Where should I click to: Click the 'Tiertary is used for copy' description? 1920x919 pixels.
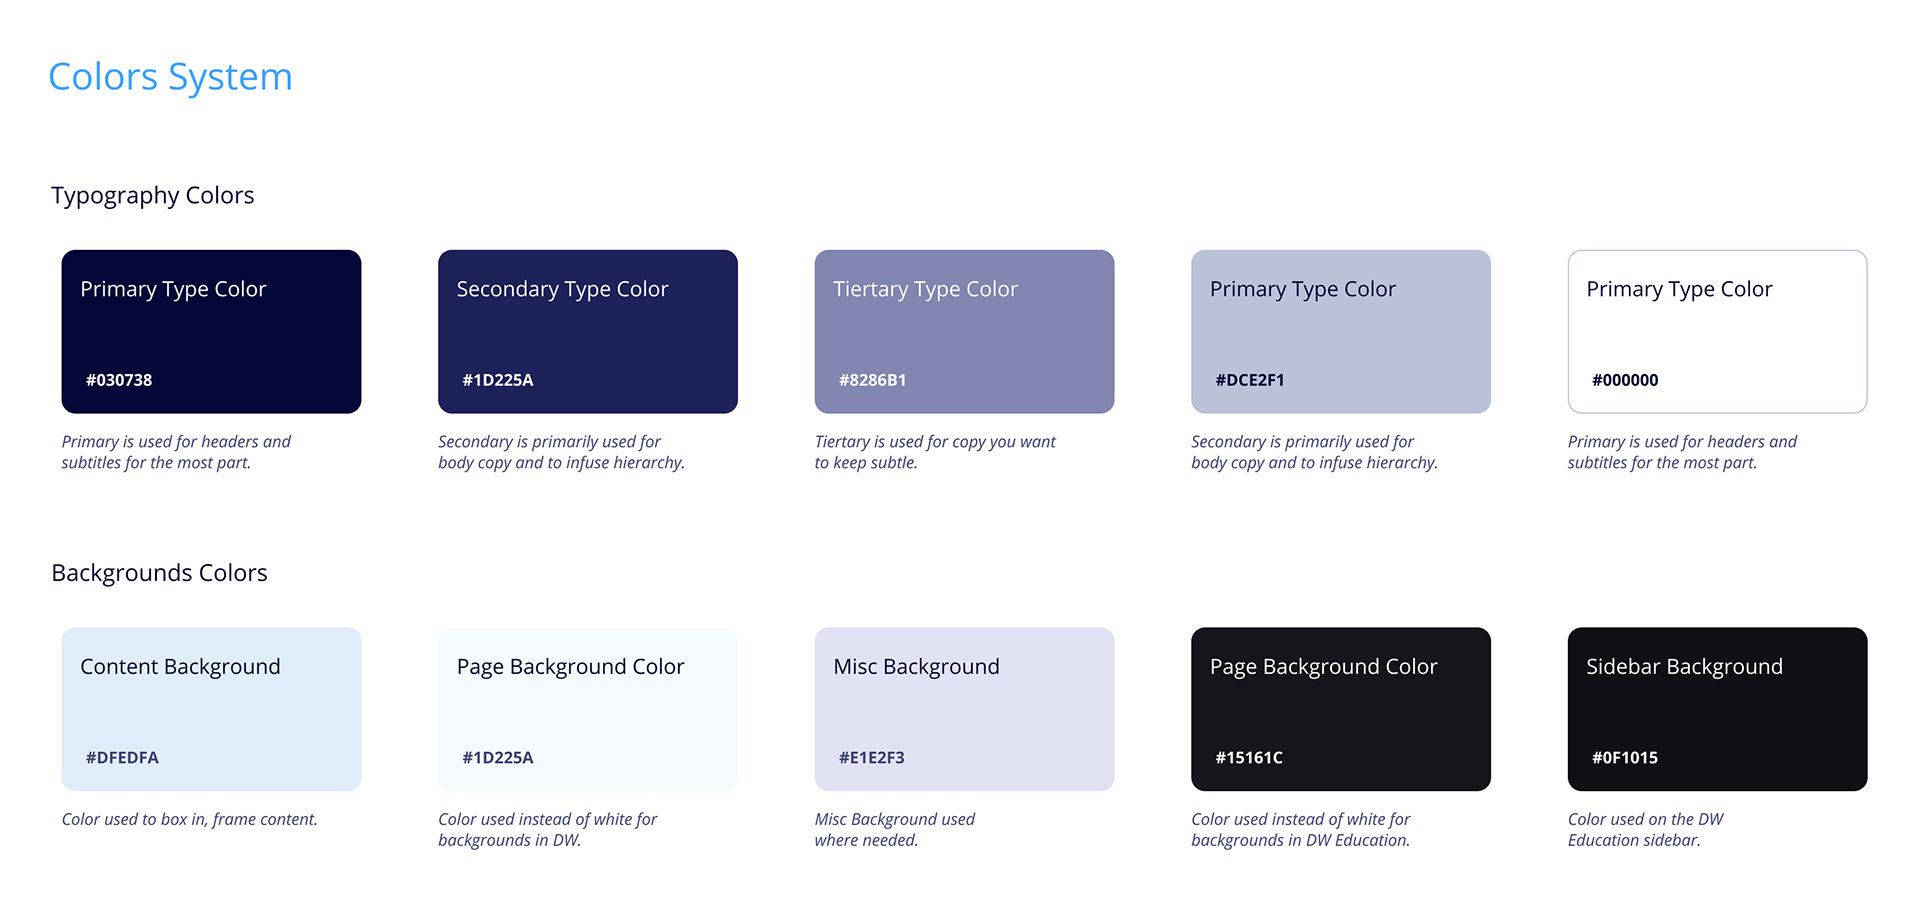[x=935, y=452]
